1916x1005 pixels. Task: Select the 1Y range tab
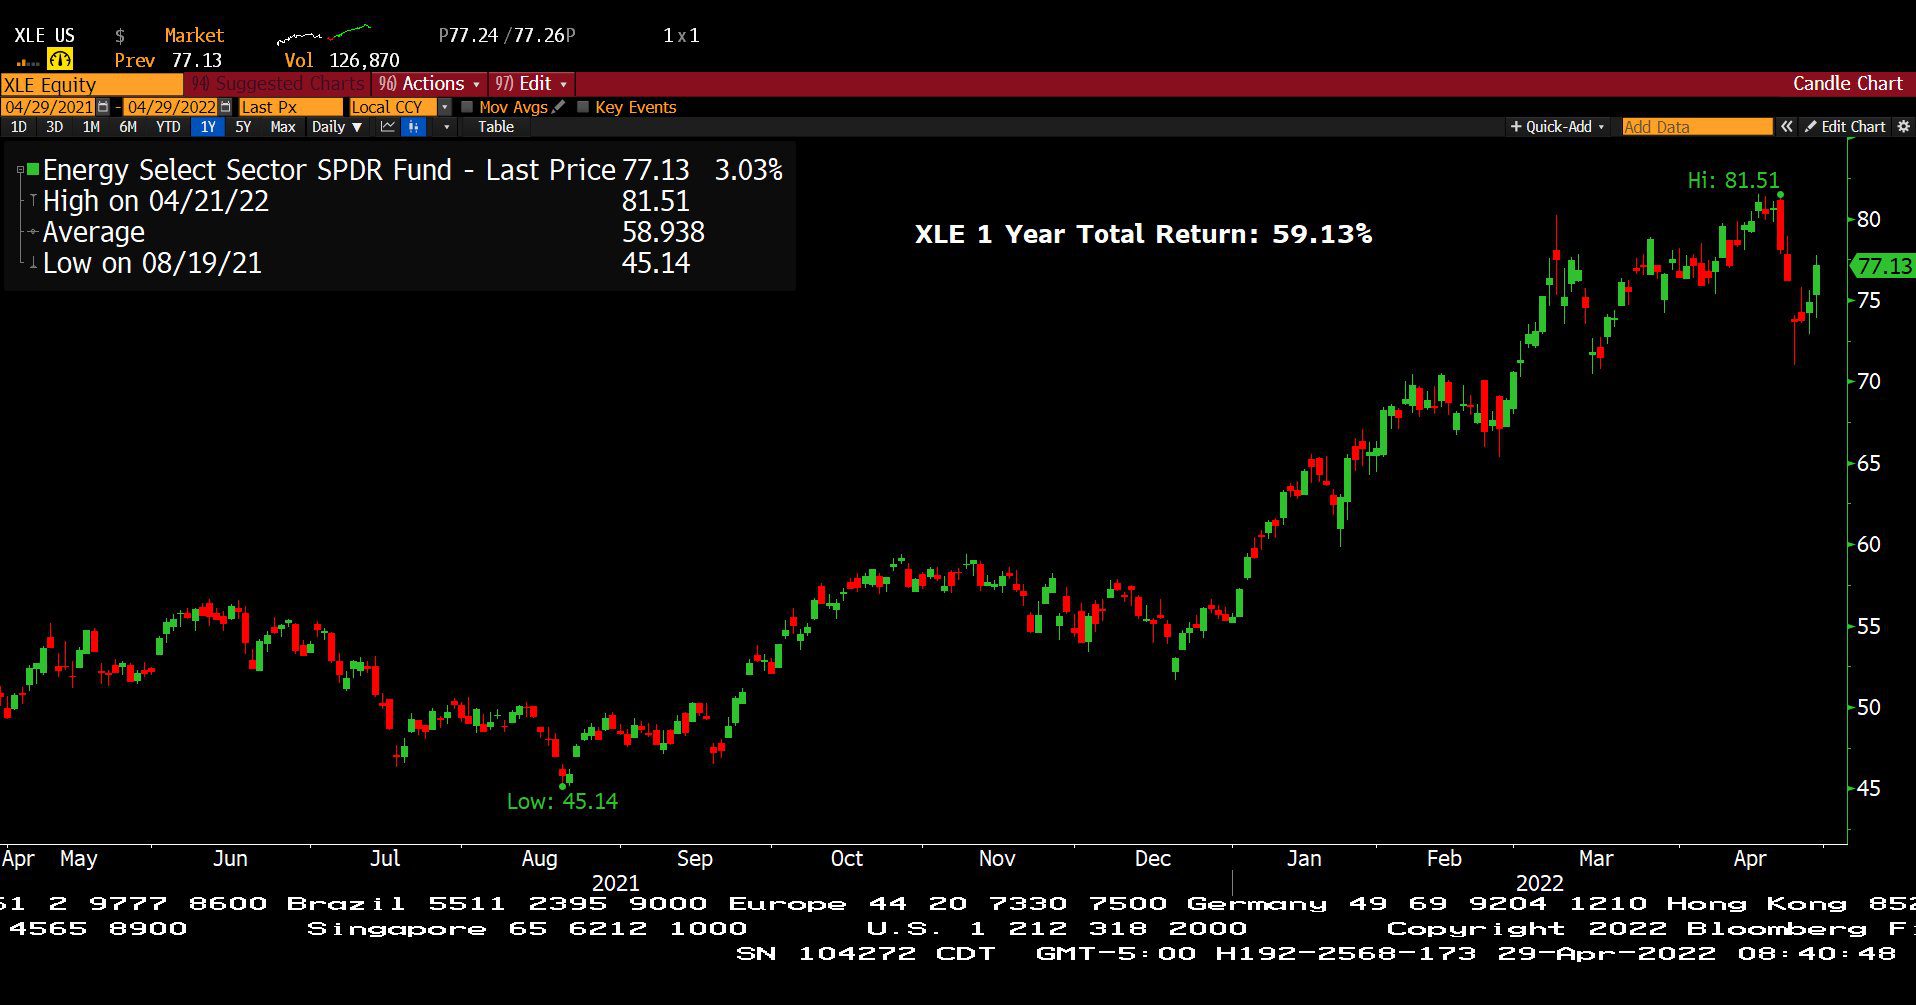207,127
